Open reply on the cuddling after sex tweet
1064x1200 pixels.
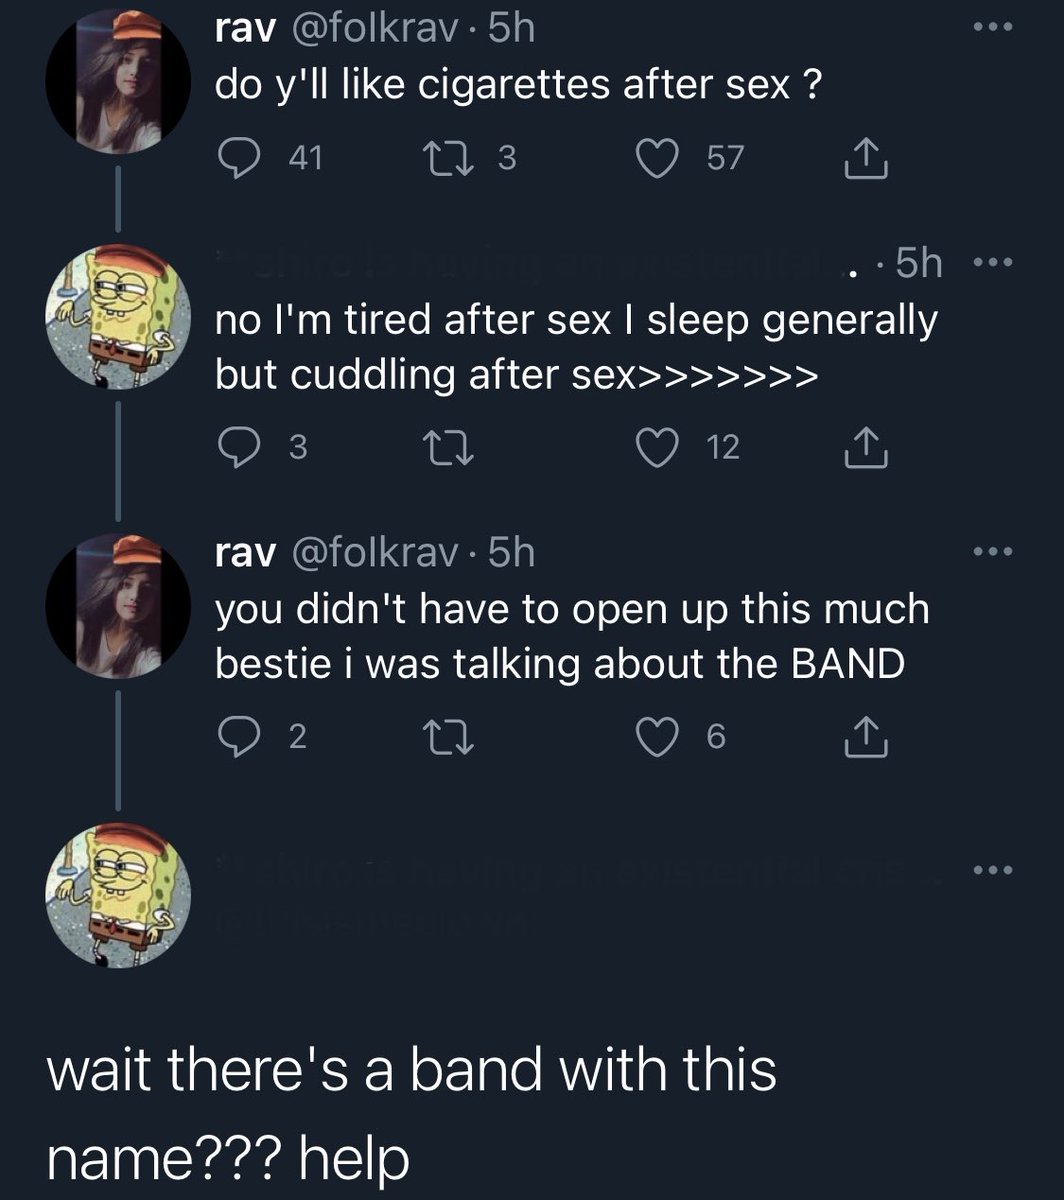tap(237, 449)
